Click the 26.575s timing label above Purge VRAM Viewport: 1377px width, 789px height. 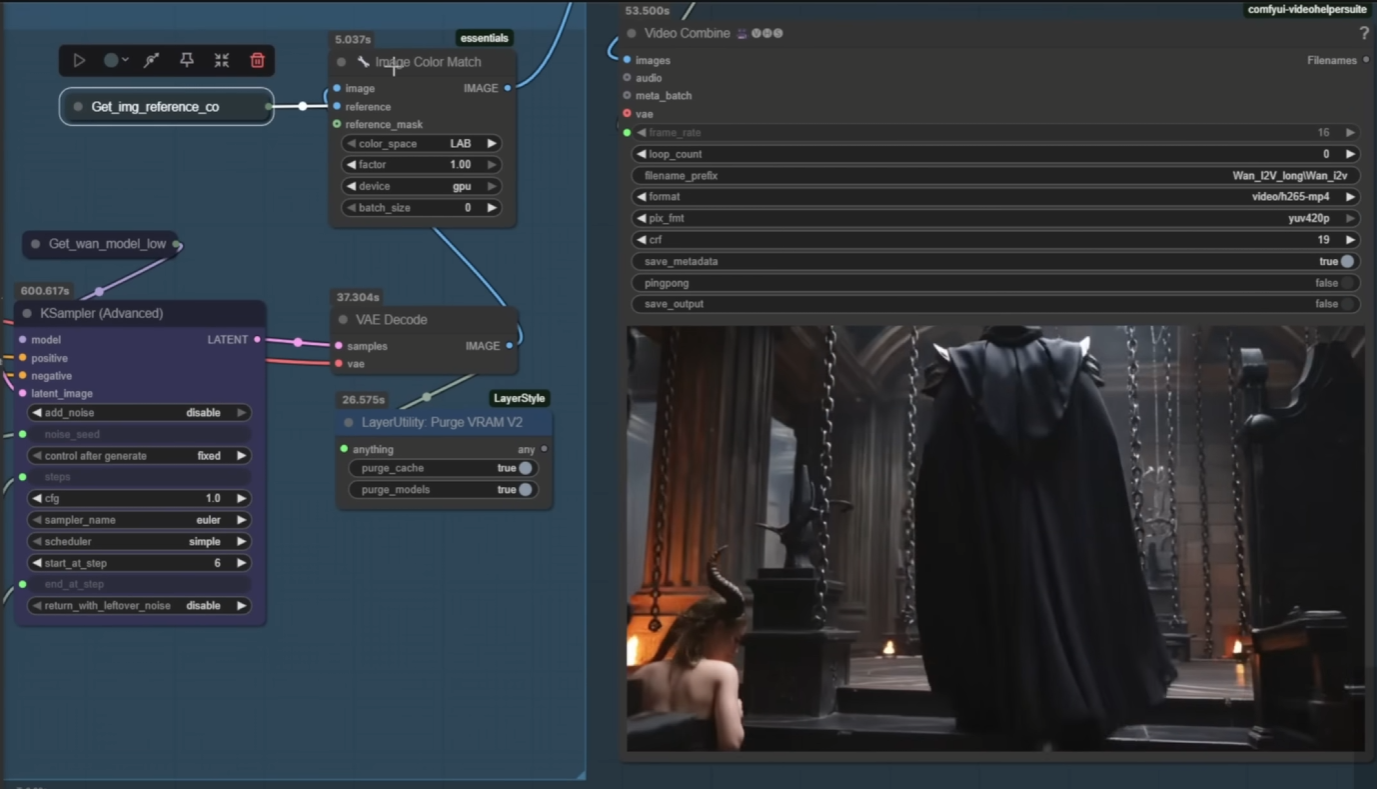tap(363, 400)
